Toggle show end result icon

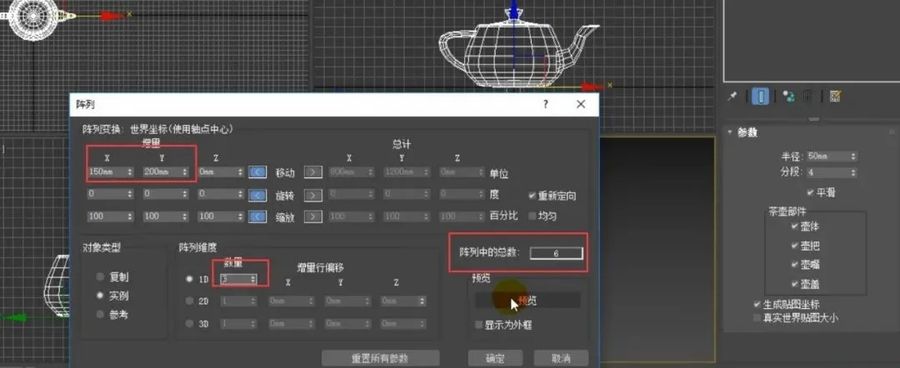tap(761, 96)
